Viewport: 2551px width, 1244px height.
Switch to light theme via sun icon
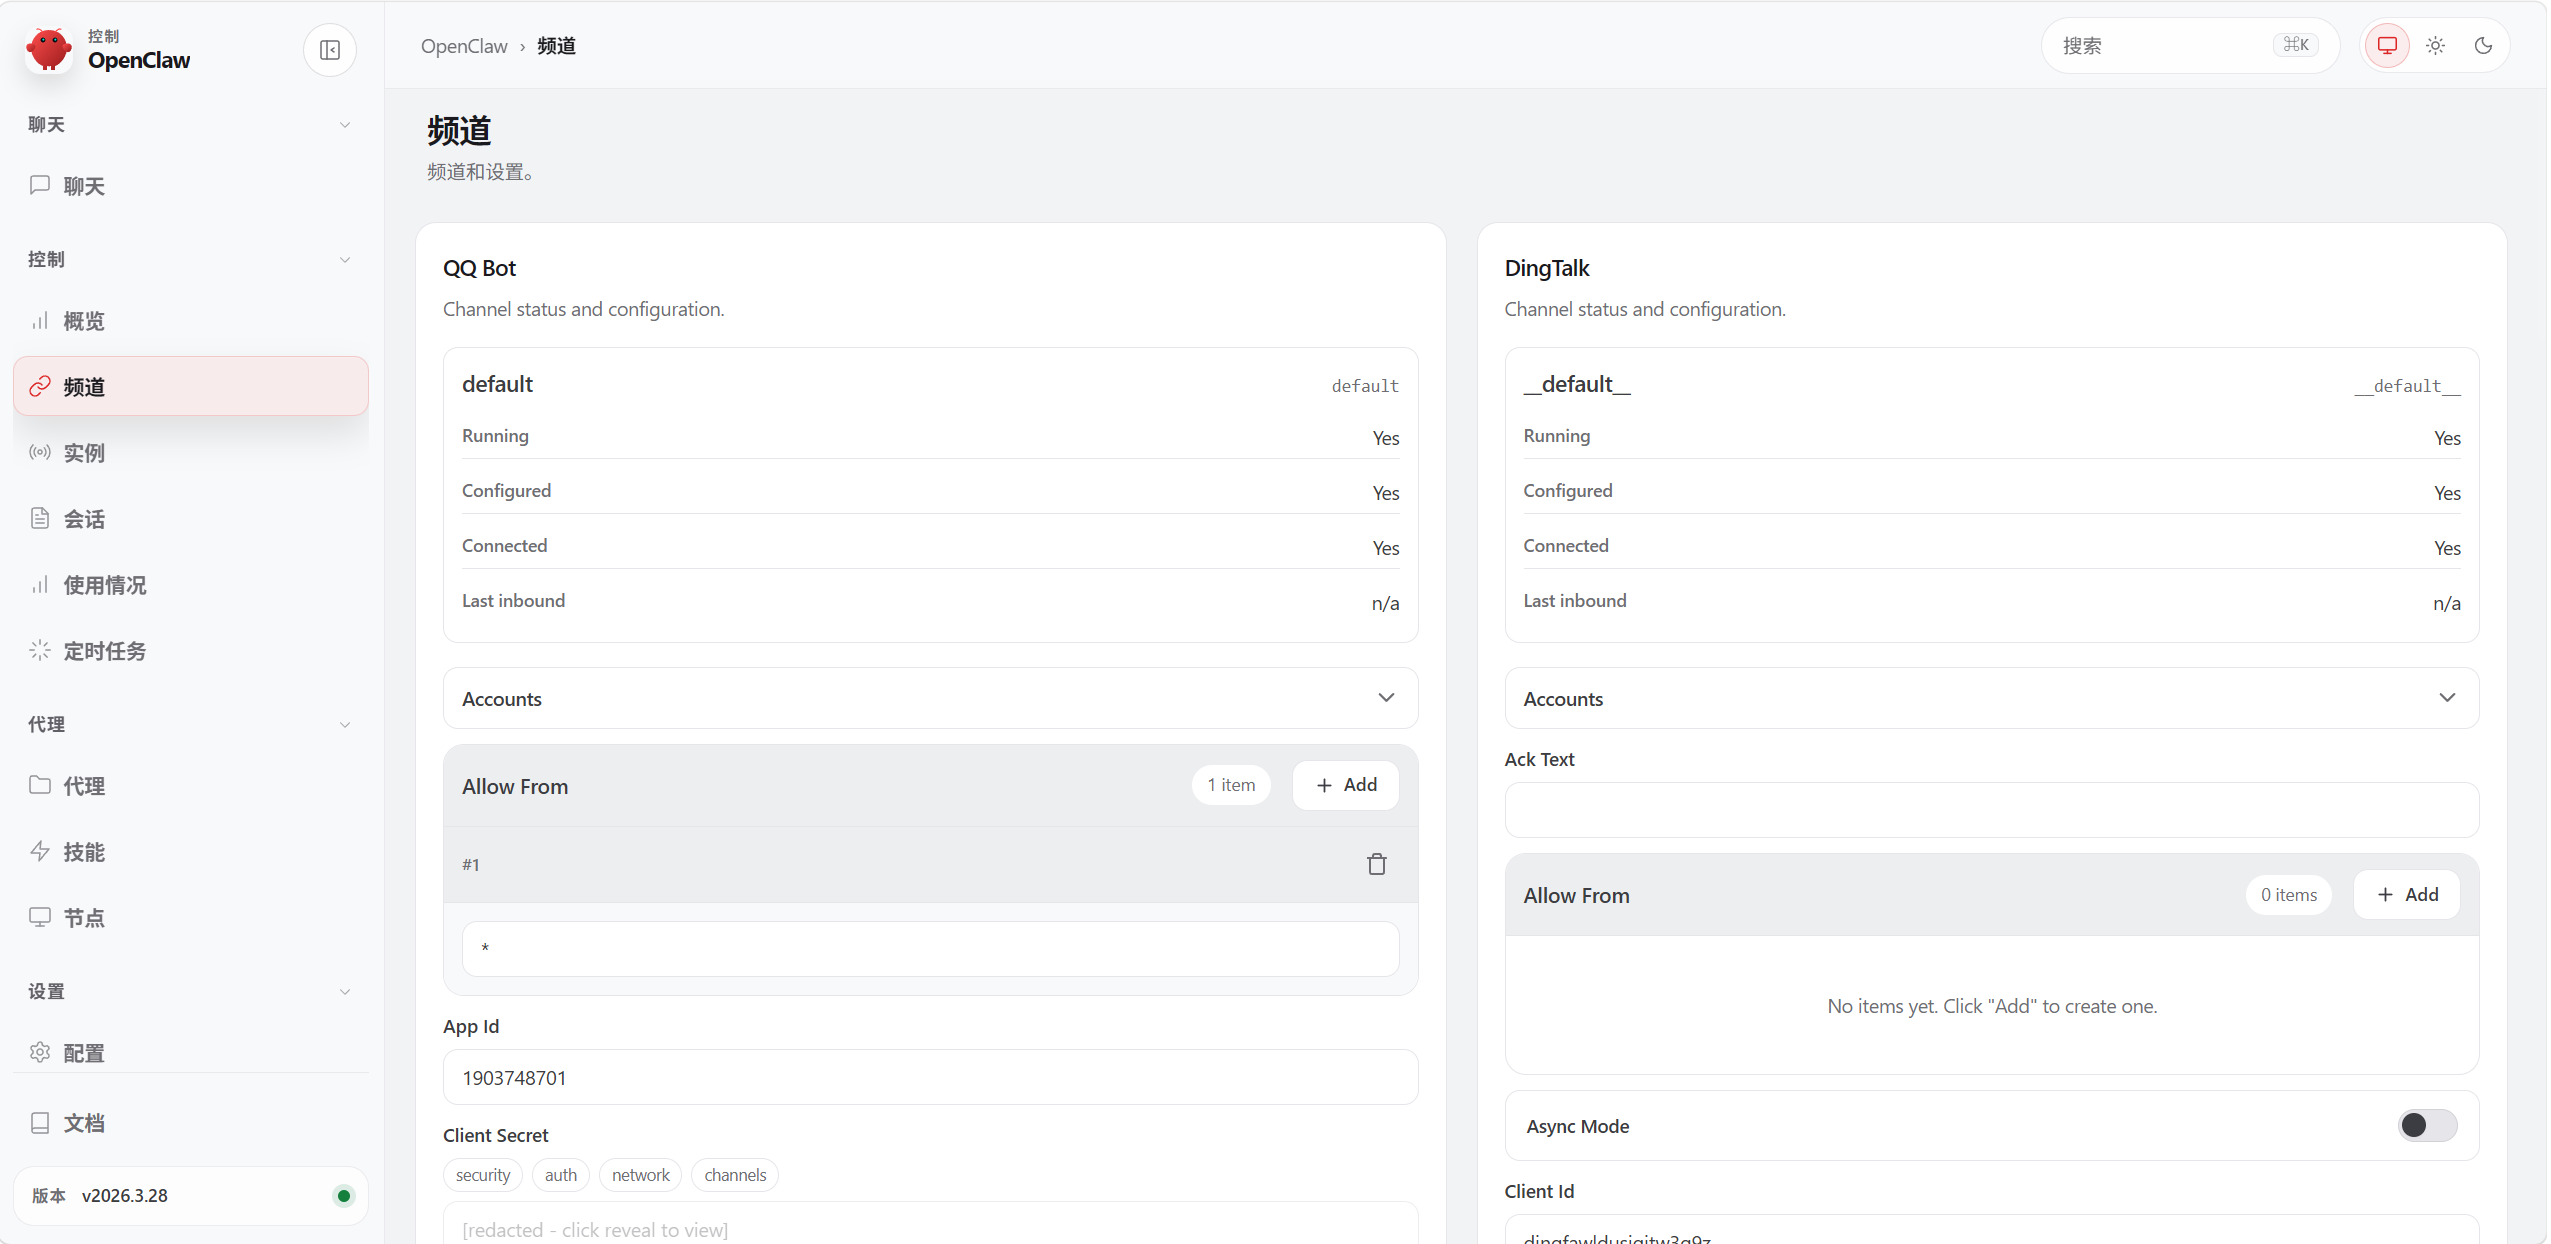[x=2435, y=46]
